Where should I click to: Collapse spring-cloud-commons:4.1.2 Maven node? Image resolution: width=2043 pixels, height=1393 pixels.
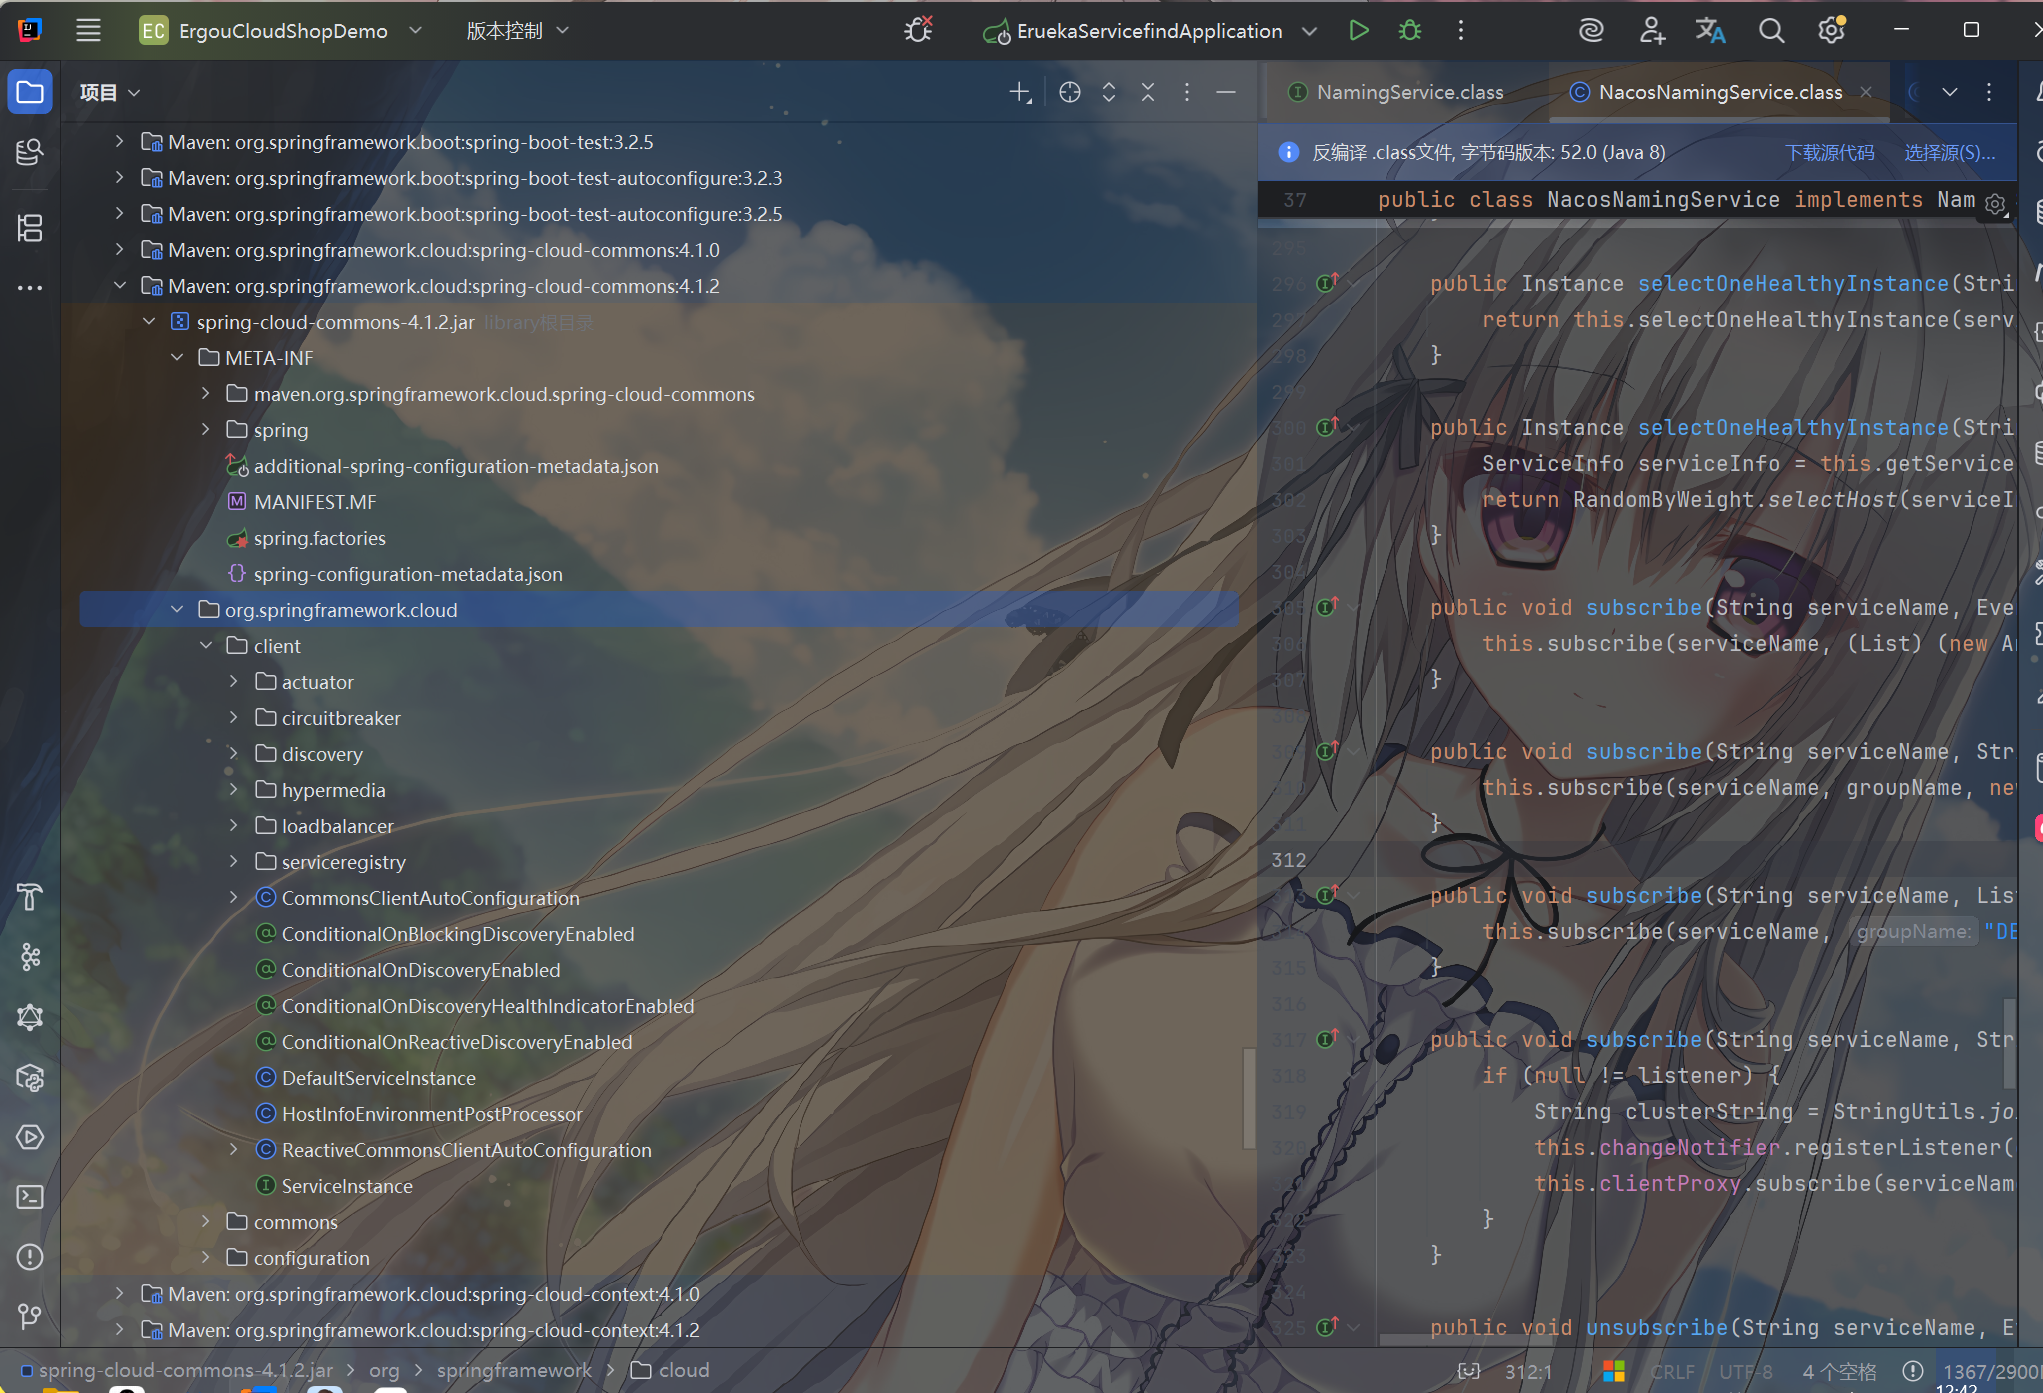120,286
